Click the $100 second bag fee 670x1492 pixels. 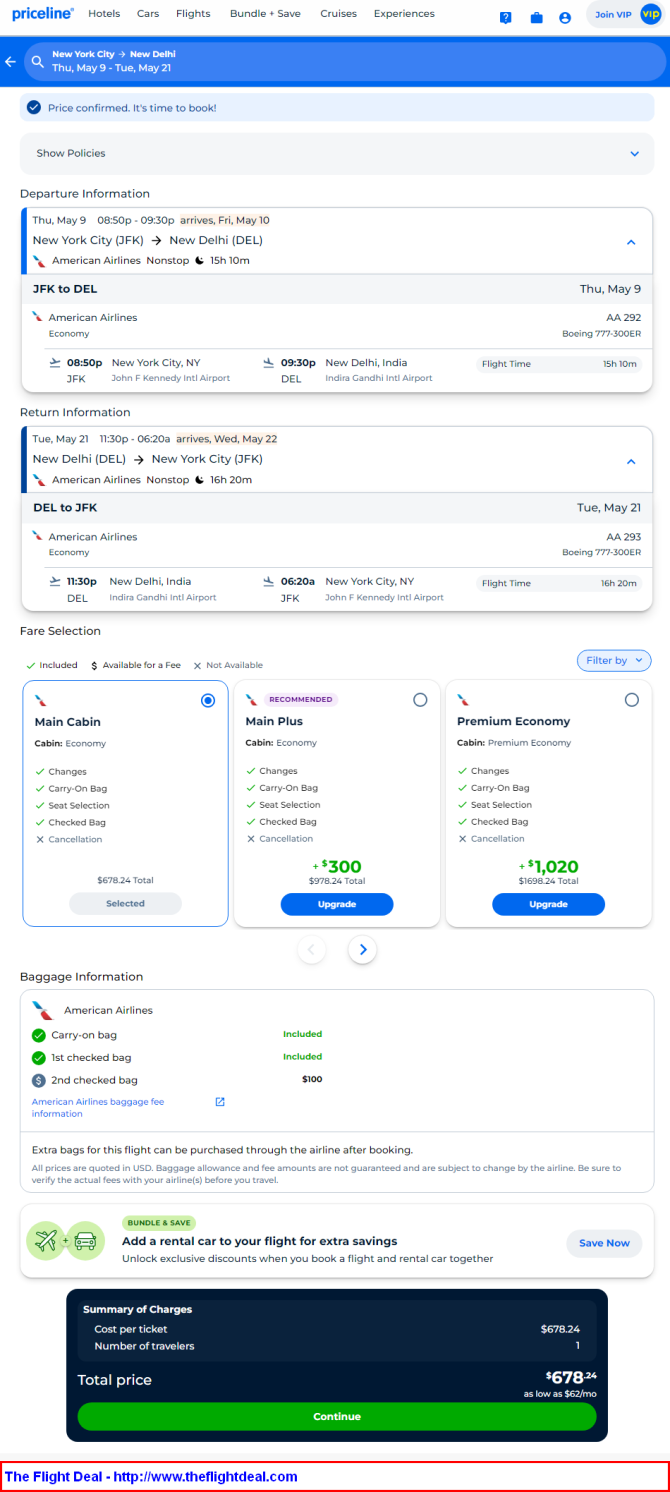click(x=312, y=1079)
